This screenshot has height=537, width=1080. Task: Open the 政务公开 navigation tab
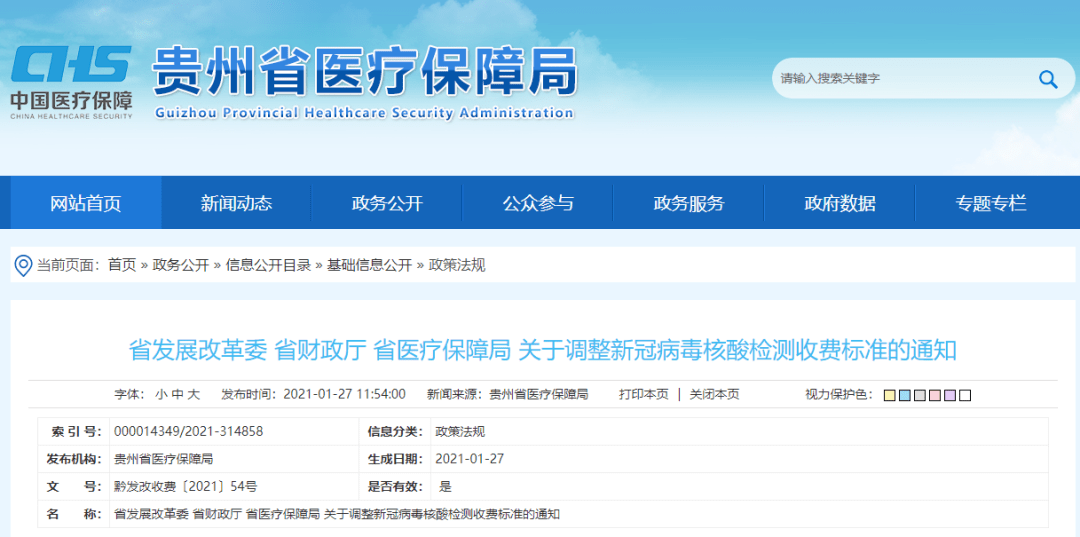387,203
